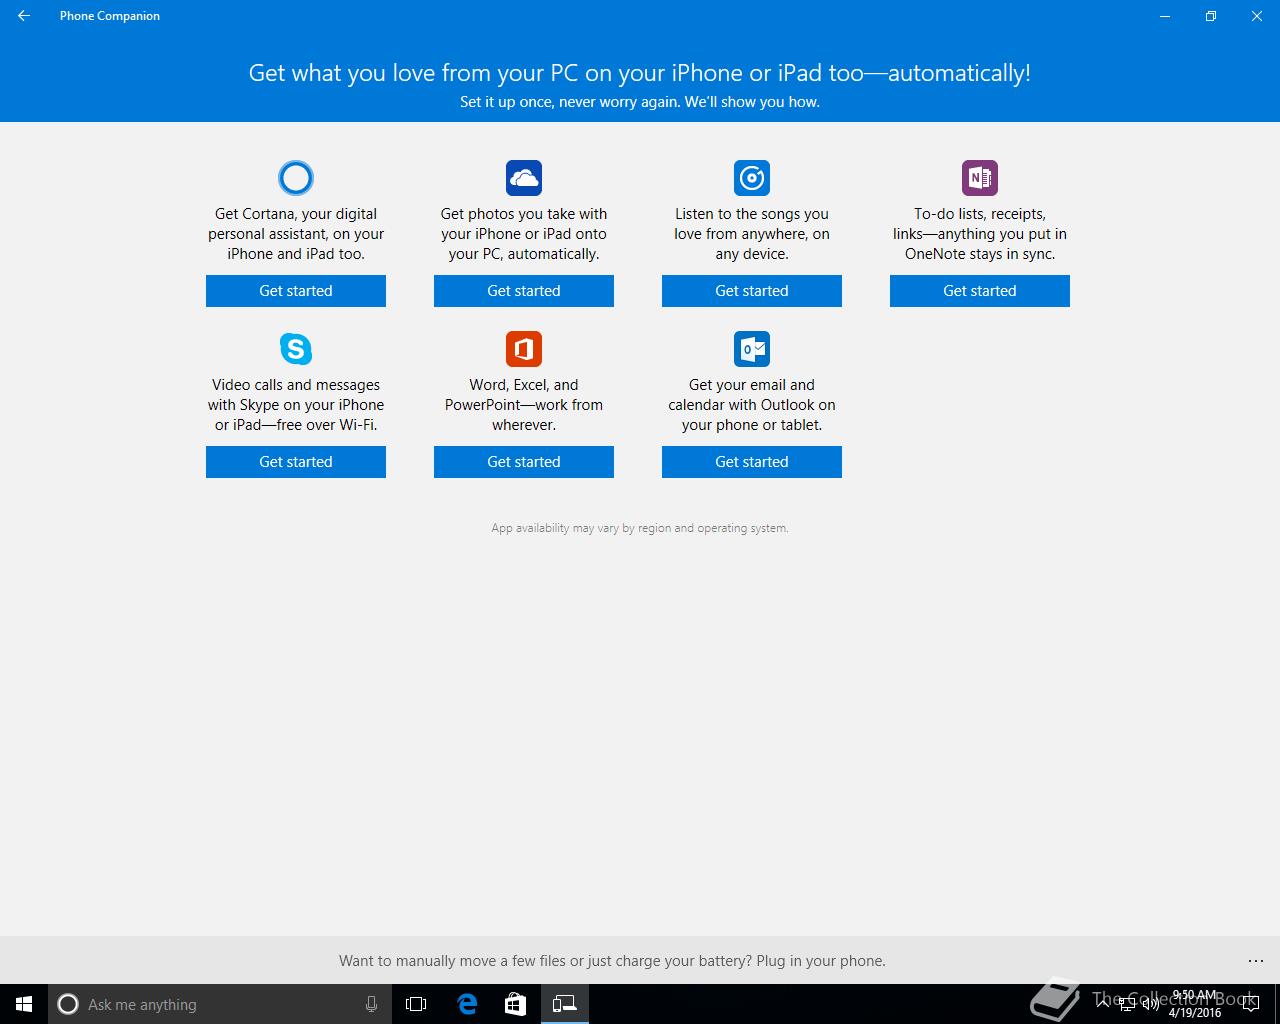Image resolution: width=1280 pixels, height=1024 pixels.
Task: Get started with Outlook email
Action: (x=752, y=462)
